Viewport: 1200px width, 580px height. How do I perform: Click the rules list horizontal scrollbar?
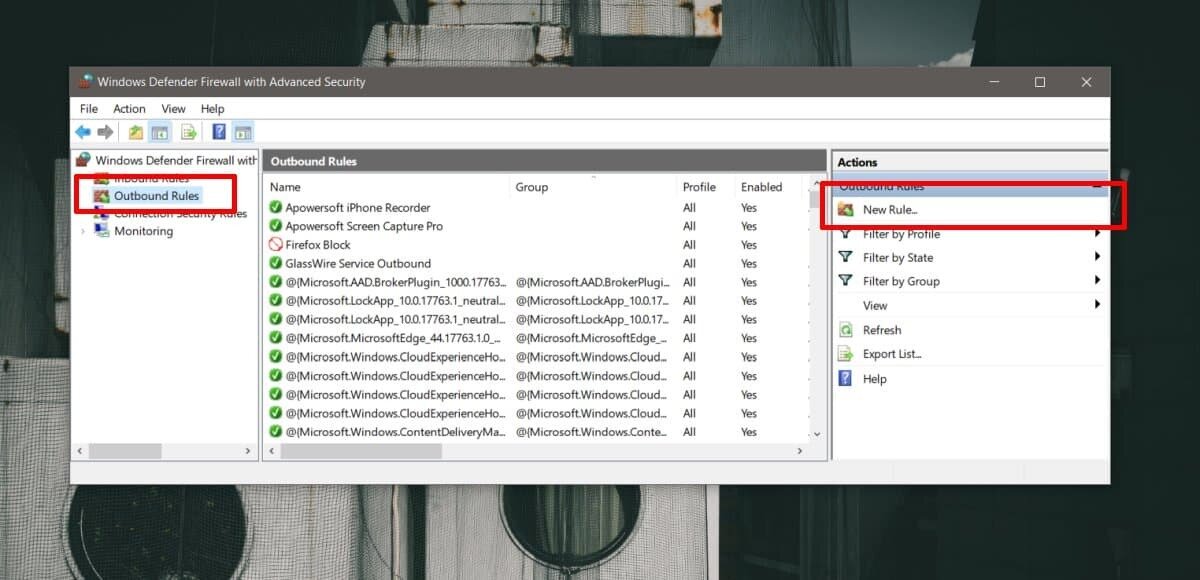coord(360,452)
